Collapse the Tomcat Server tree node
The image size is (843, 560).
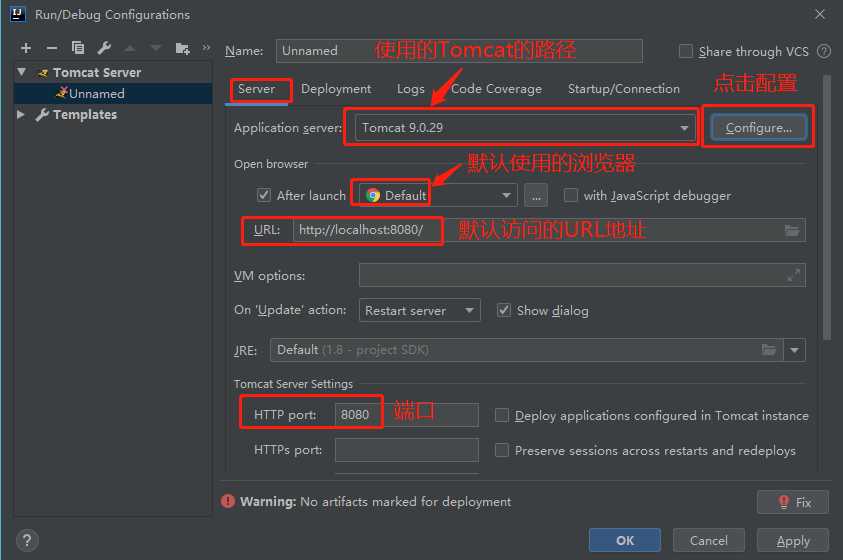pos(22,72)
